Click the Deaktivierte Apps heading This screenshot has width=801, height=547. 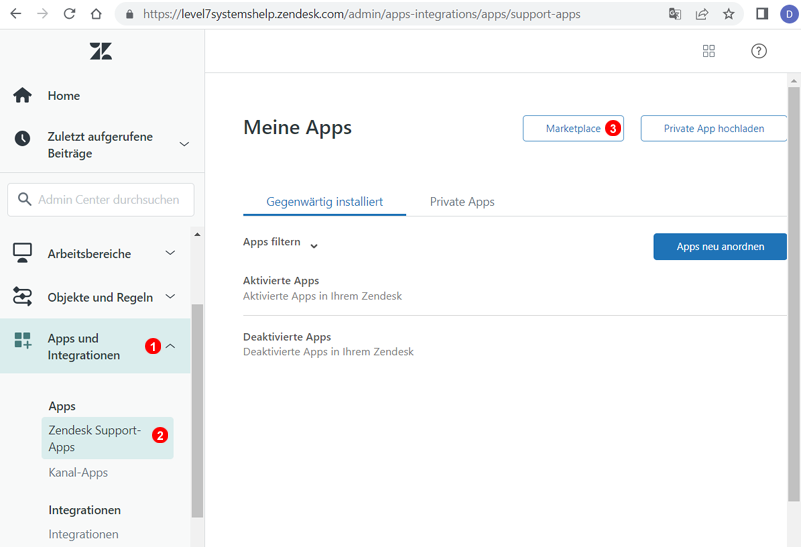click(287, 337)
